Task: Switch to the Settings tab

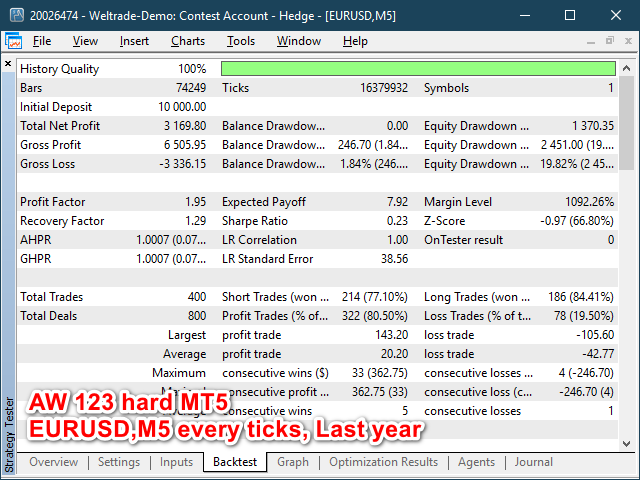Action: point(119,462)
